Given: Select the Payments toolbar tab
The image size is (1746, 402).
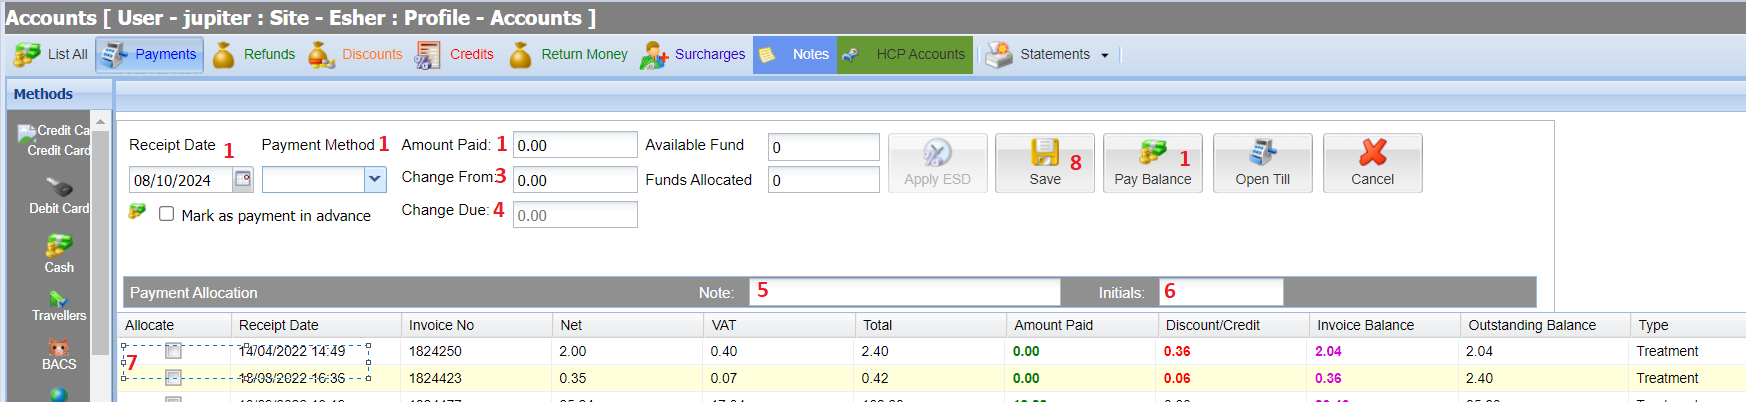Looking at the screenshot, I should [x=150, y=55].
